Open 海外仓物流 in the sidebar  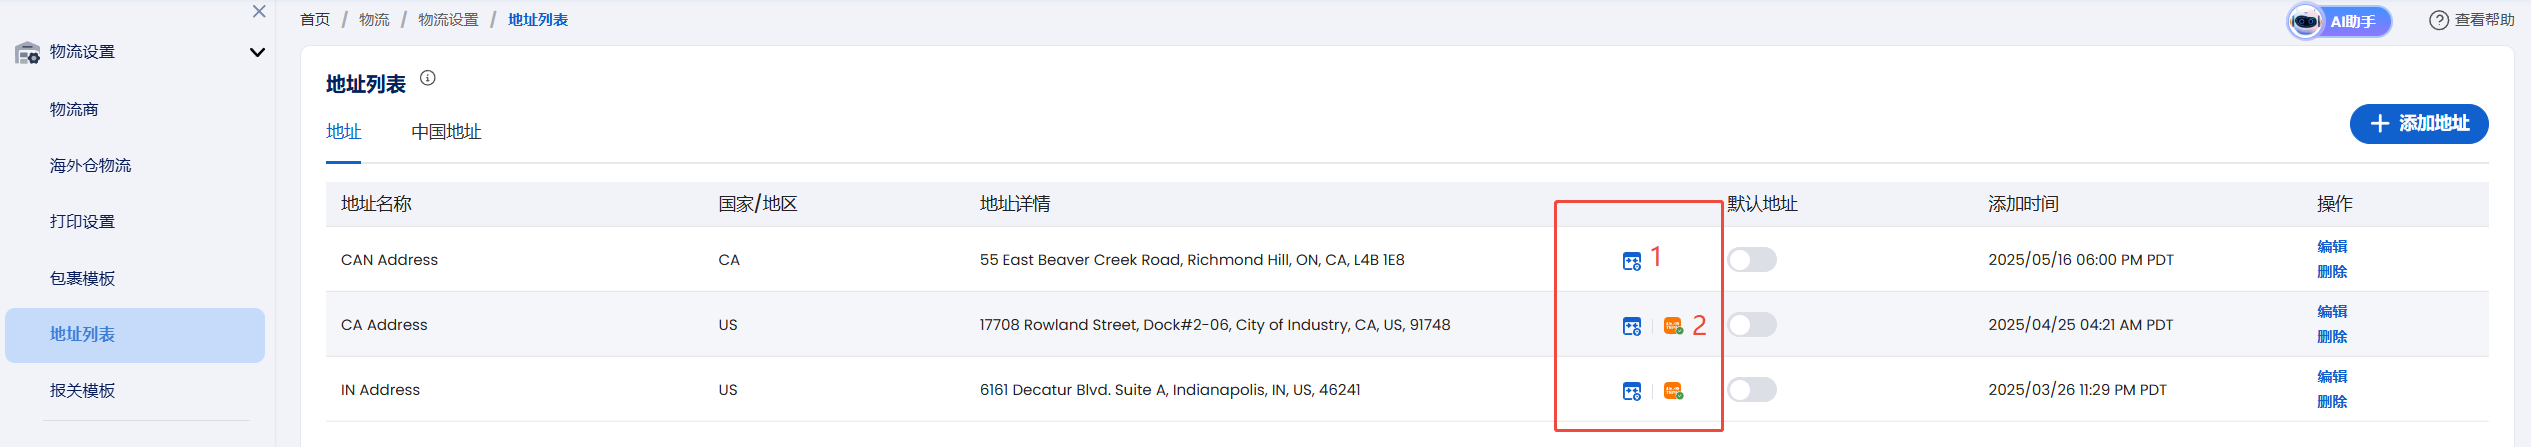[91, 165]
